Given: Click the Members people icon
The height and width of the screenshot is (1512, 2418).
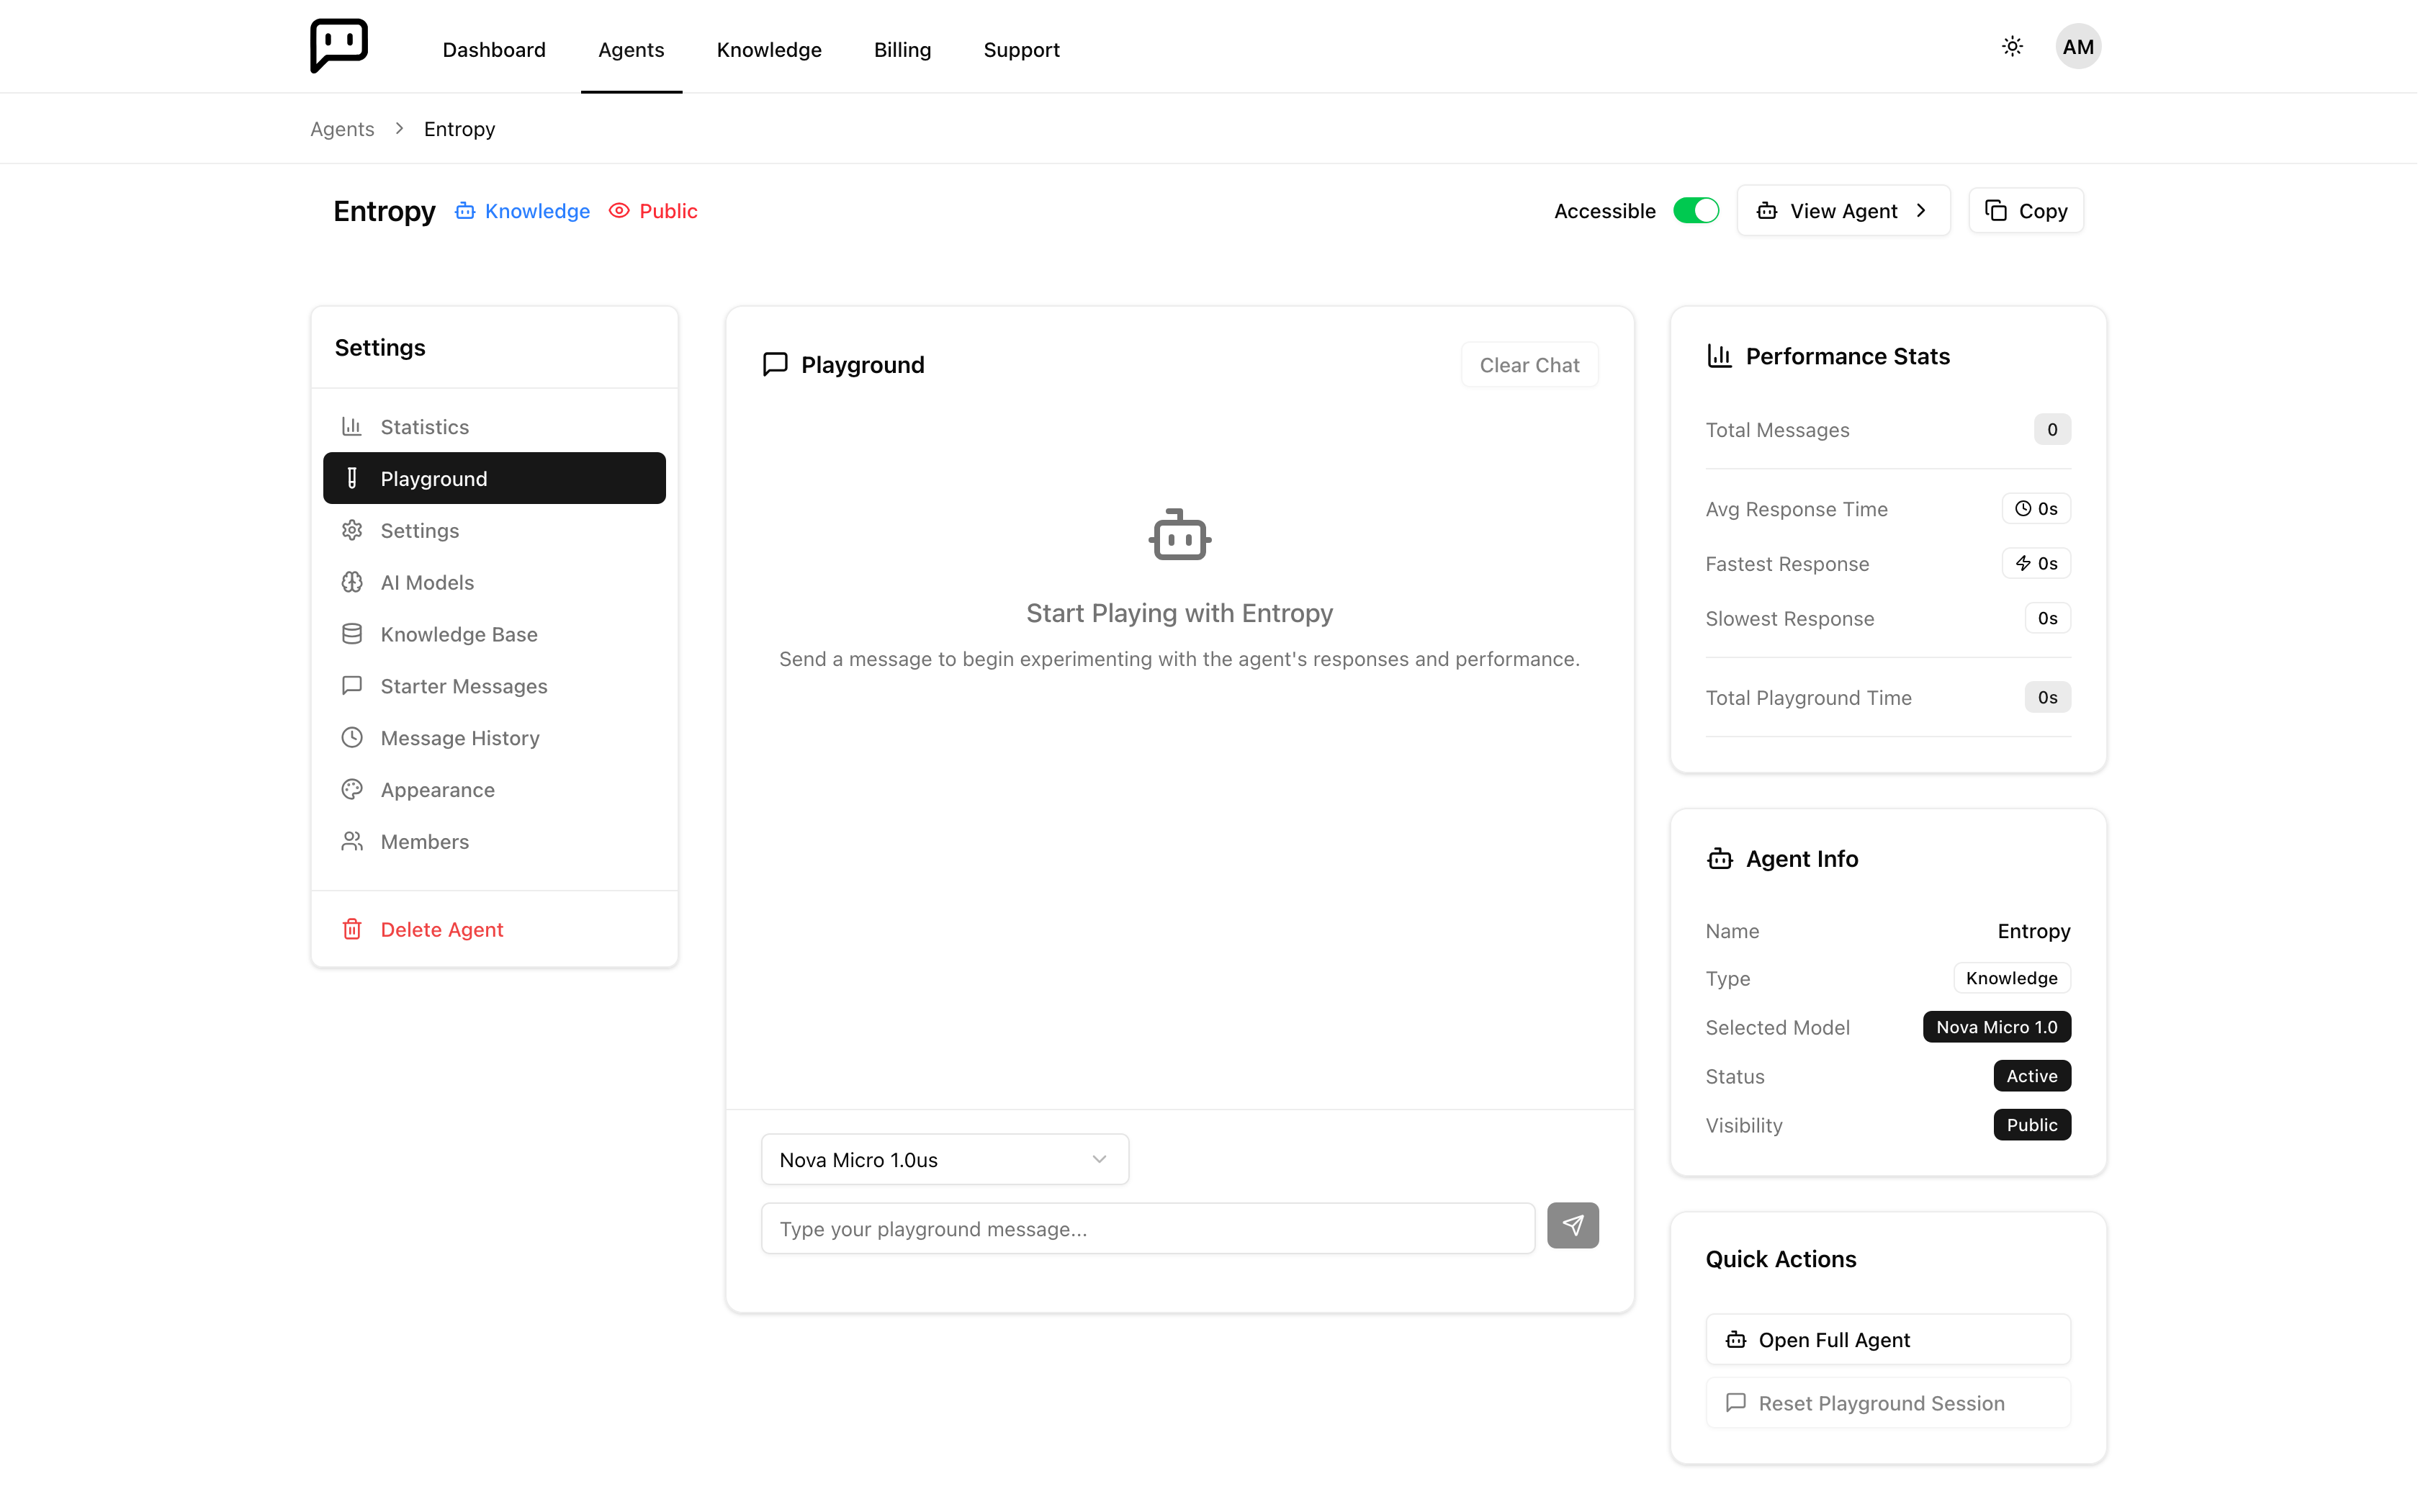Looking at the screenshot, I should 352,842.
